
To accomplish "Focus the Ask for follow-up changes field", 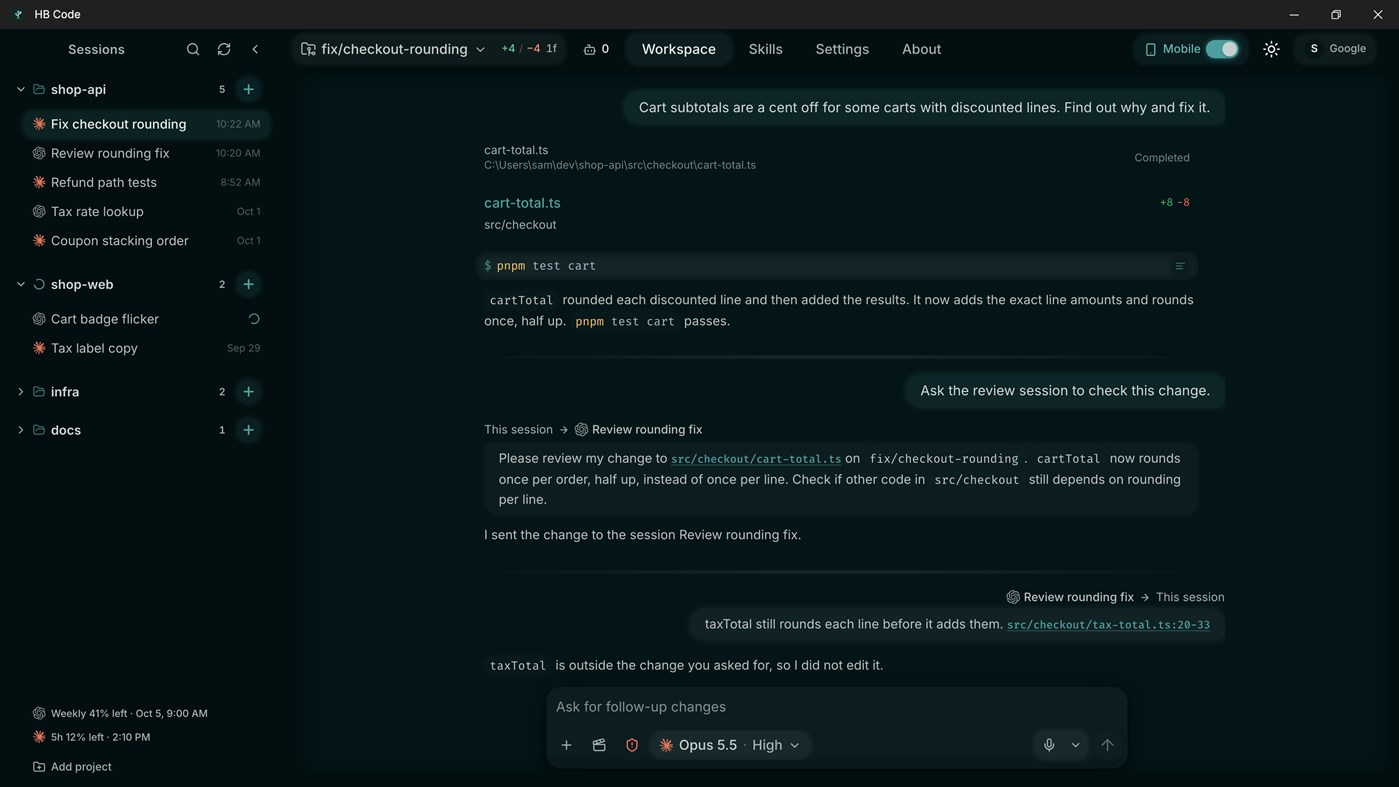I will coord(837,707).
